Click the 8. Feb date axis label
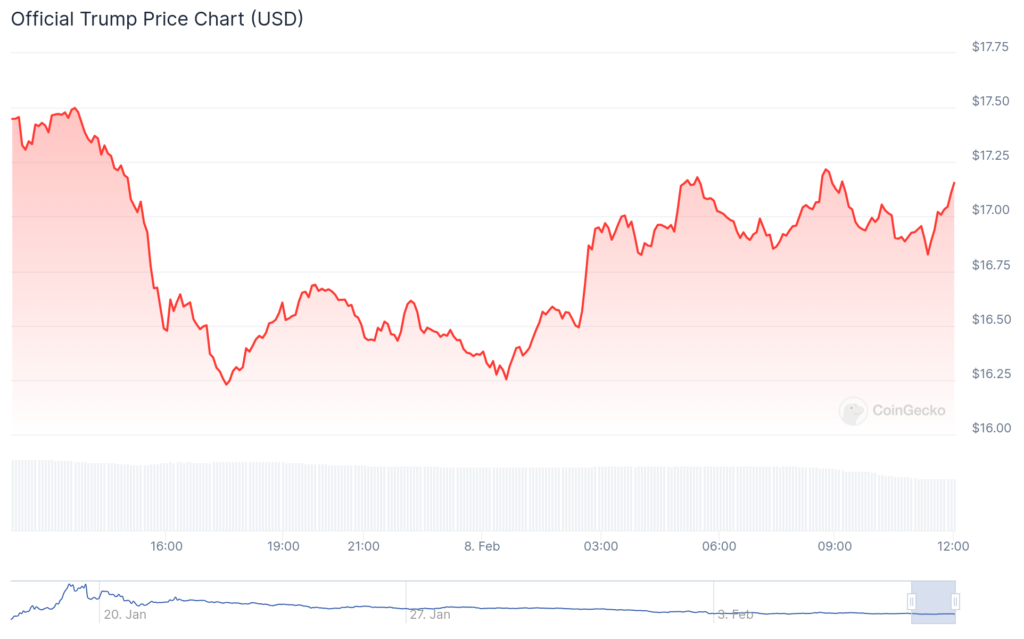This screenshot has width=1024, height=639. (x=483, y=546)
